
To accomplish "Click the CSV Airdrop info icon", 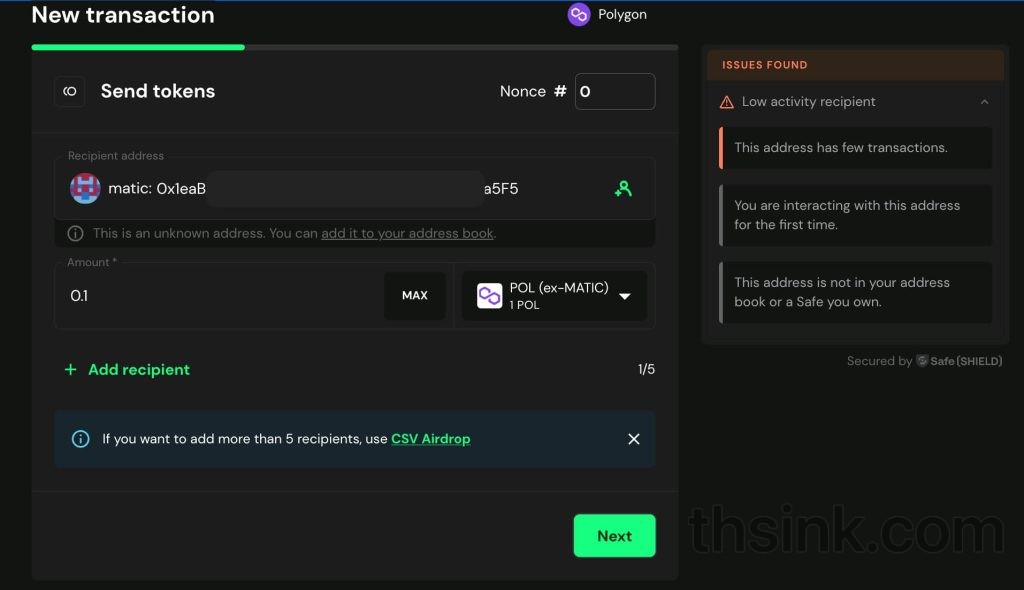I will pyautogui.click(x=80, y=439).
